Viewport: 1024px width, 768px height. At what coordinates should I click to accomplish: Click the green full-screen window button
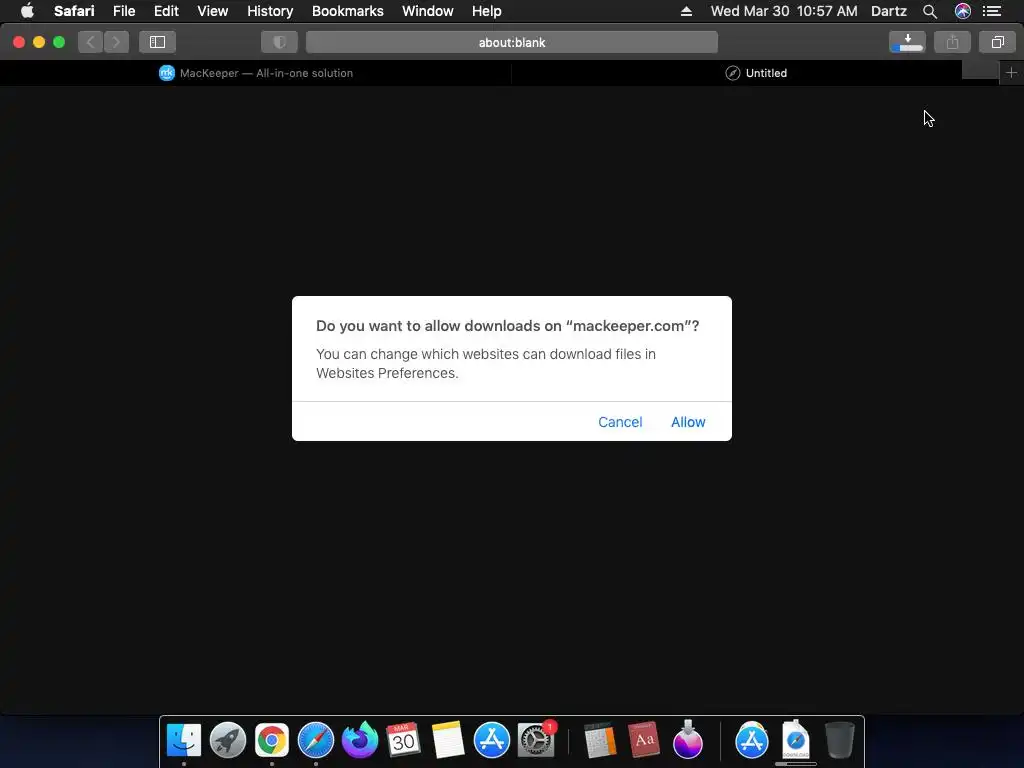point(59,42)
